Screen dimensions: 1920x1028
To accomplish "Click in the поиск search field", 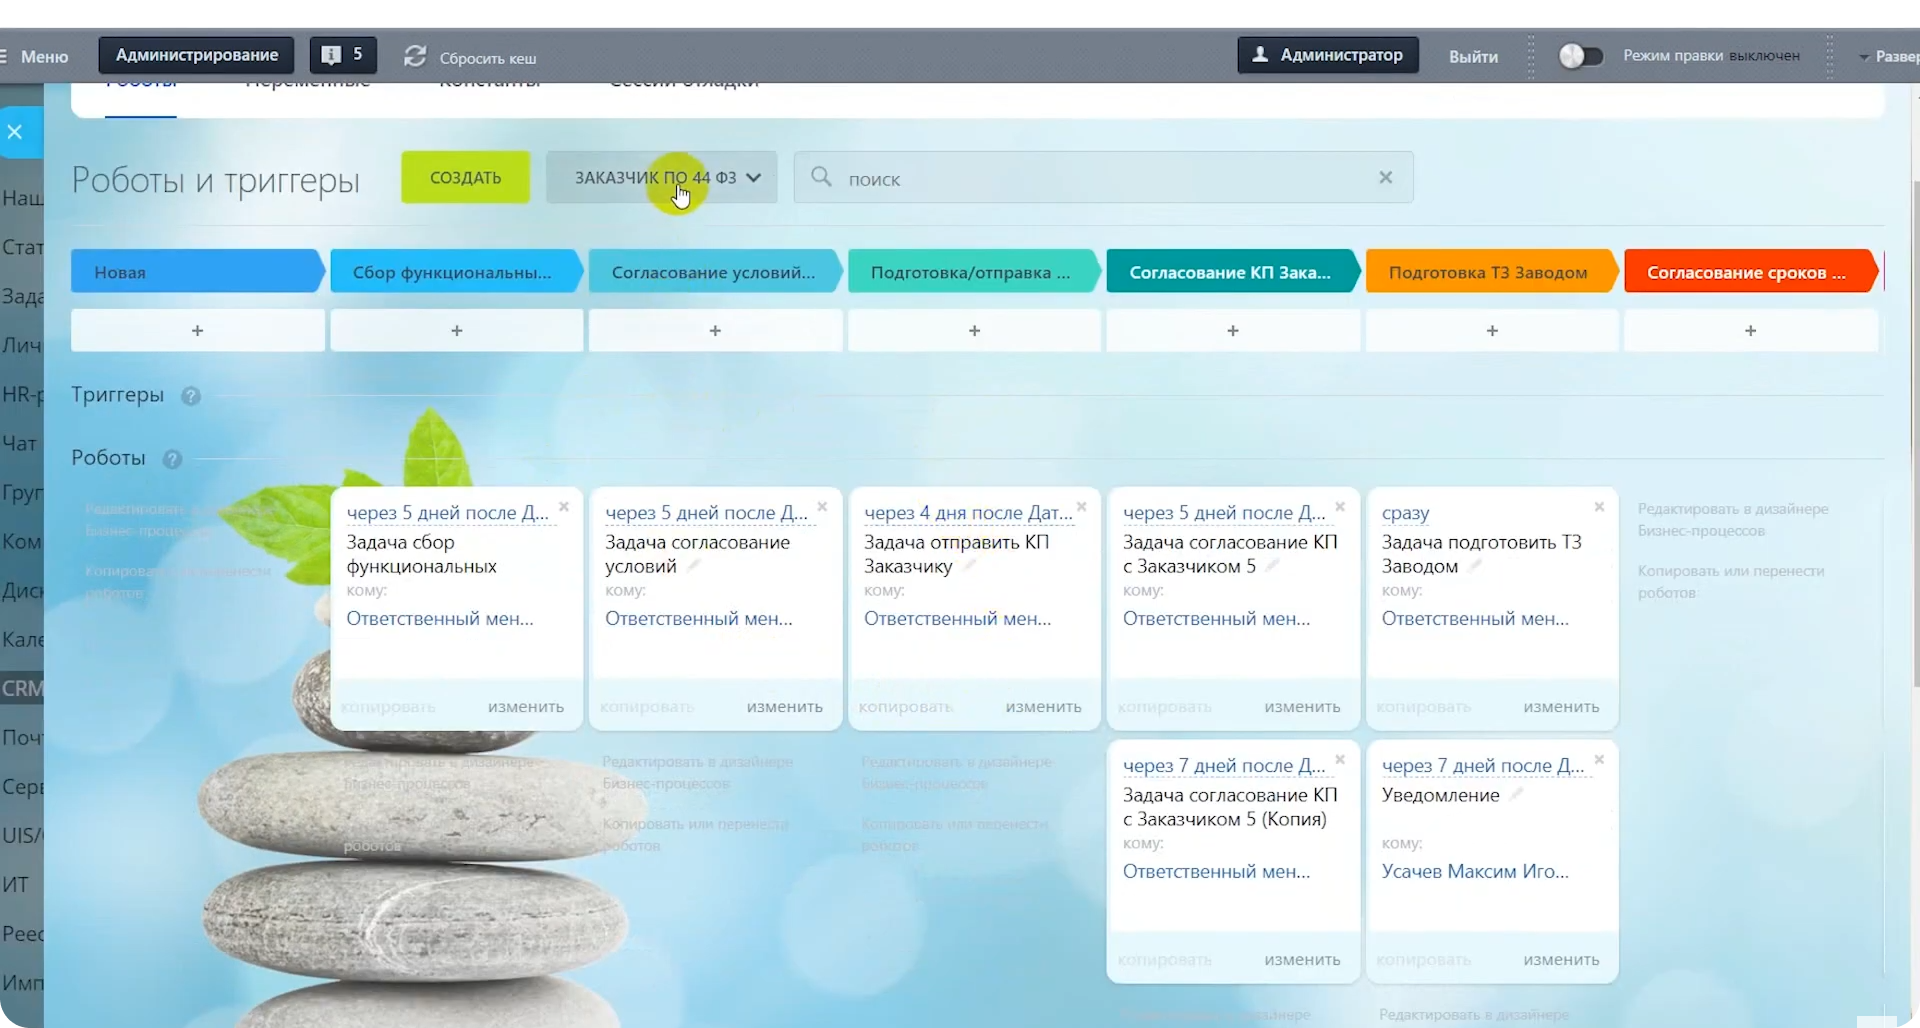I will coord(1100,178).
